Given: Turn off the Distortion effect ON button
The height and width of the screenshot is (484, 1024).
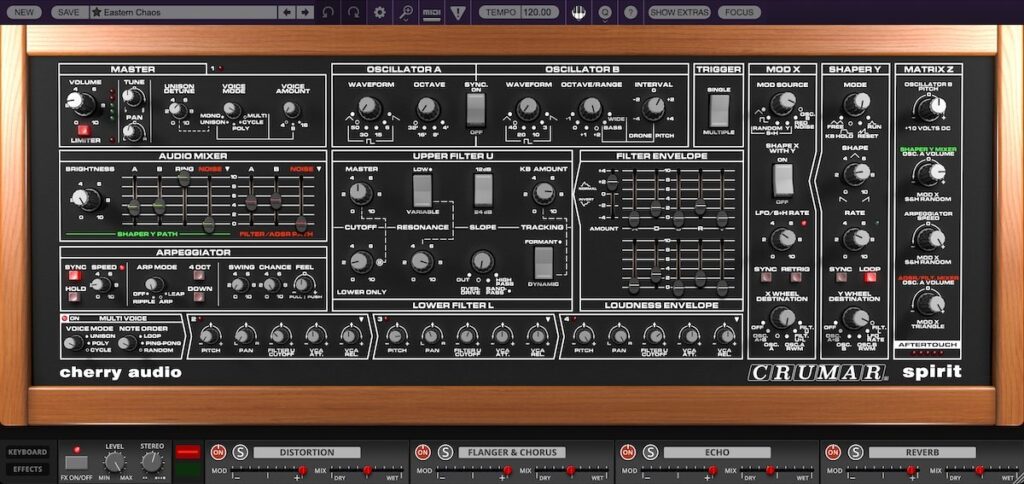Looking at the screenshot, I should click(217, 452).
